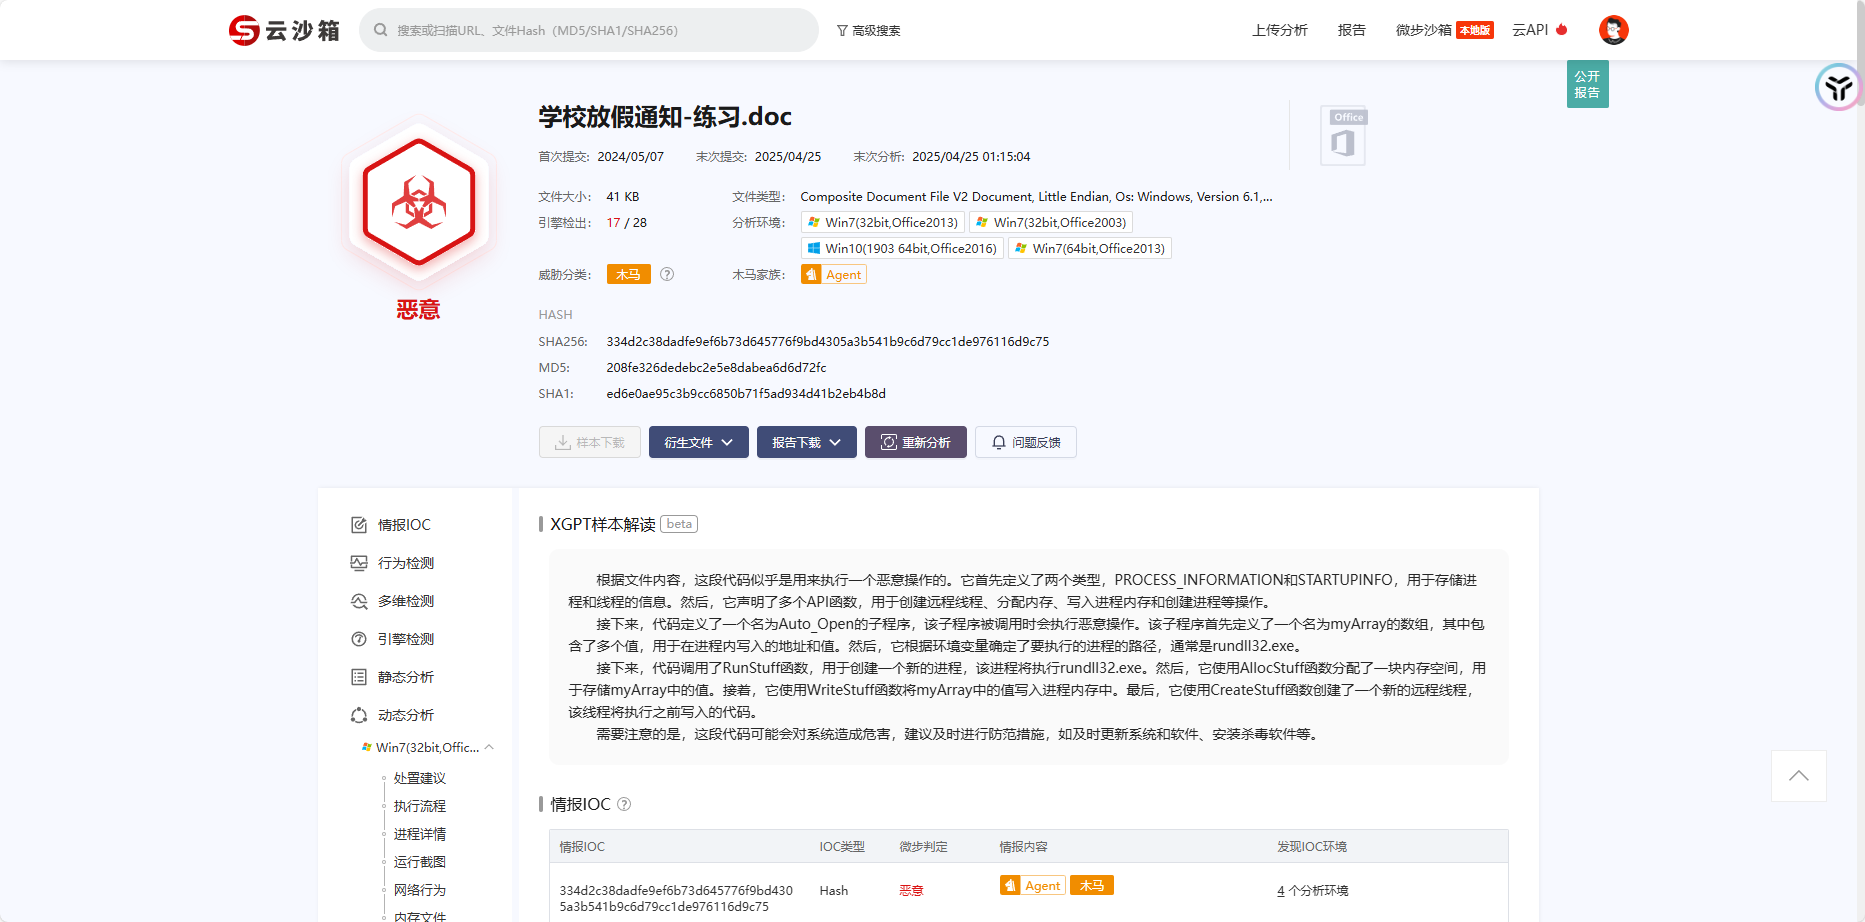Collapse the Win7(32bit,Offic... tree node

tap(489, 747)
